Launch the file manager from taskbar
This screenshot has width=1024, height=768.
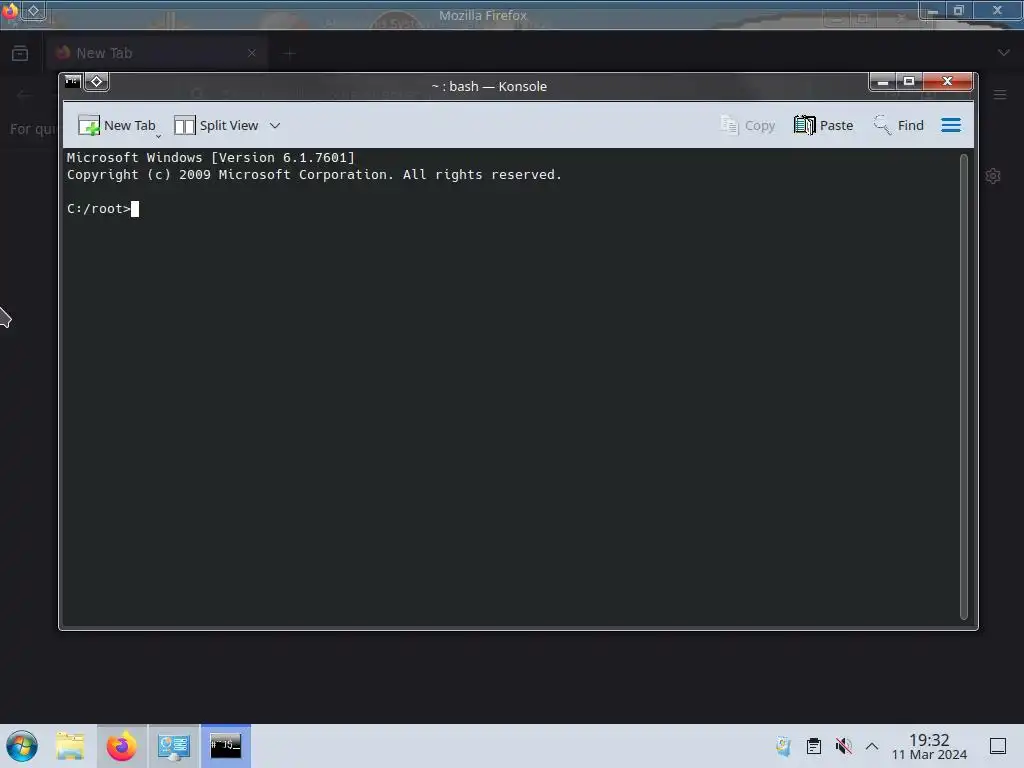(70, 746)
